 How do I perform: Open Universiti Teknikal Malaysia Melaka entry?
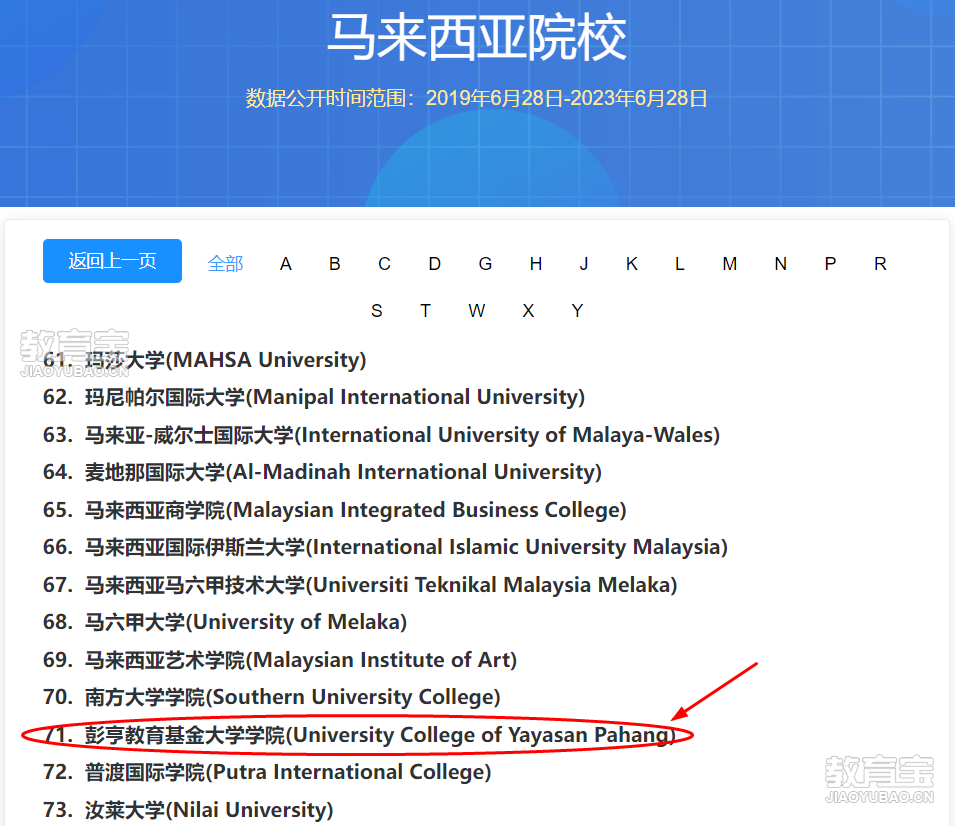click(360, 585)
